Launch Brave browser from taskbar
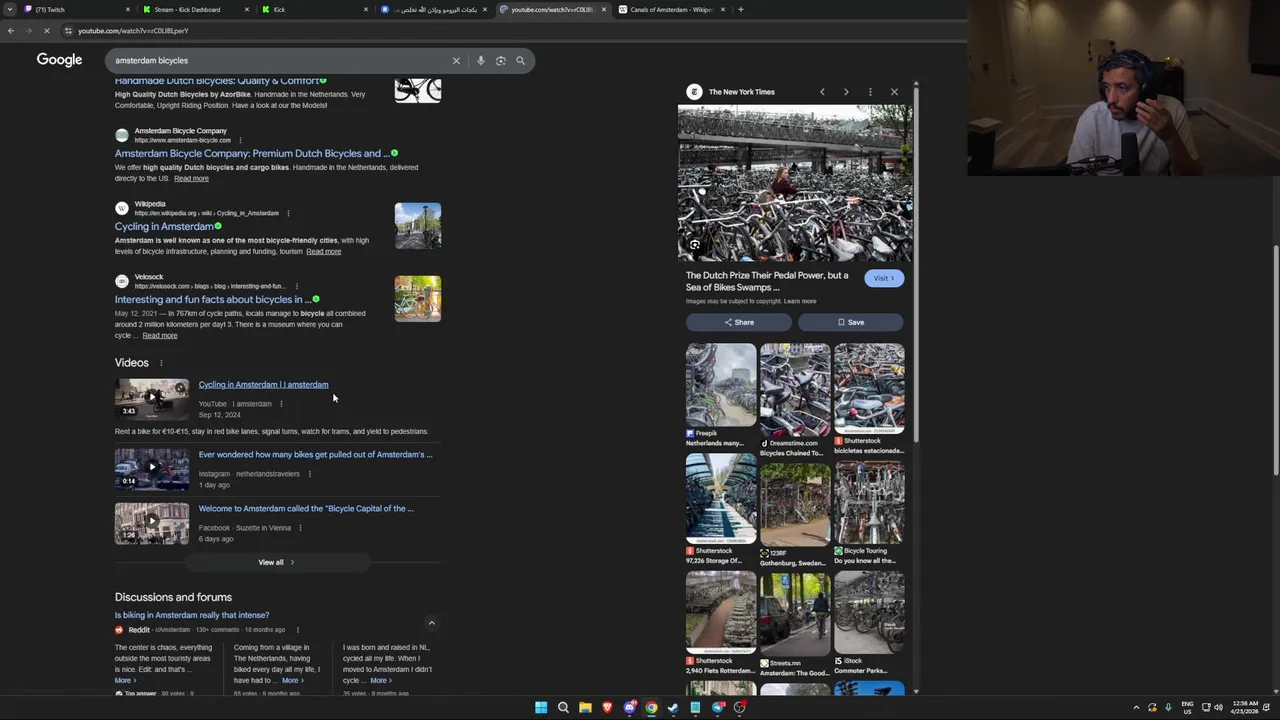Screen dimensions: 1280x720 point(607,708)
